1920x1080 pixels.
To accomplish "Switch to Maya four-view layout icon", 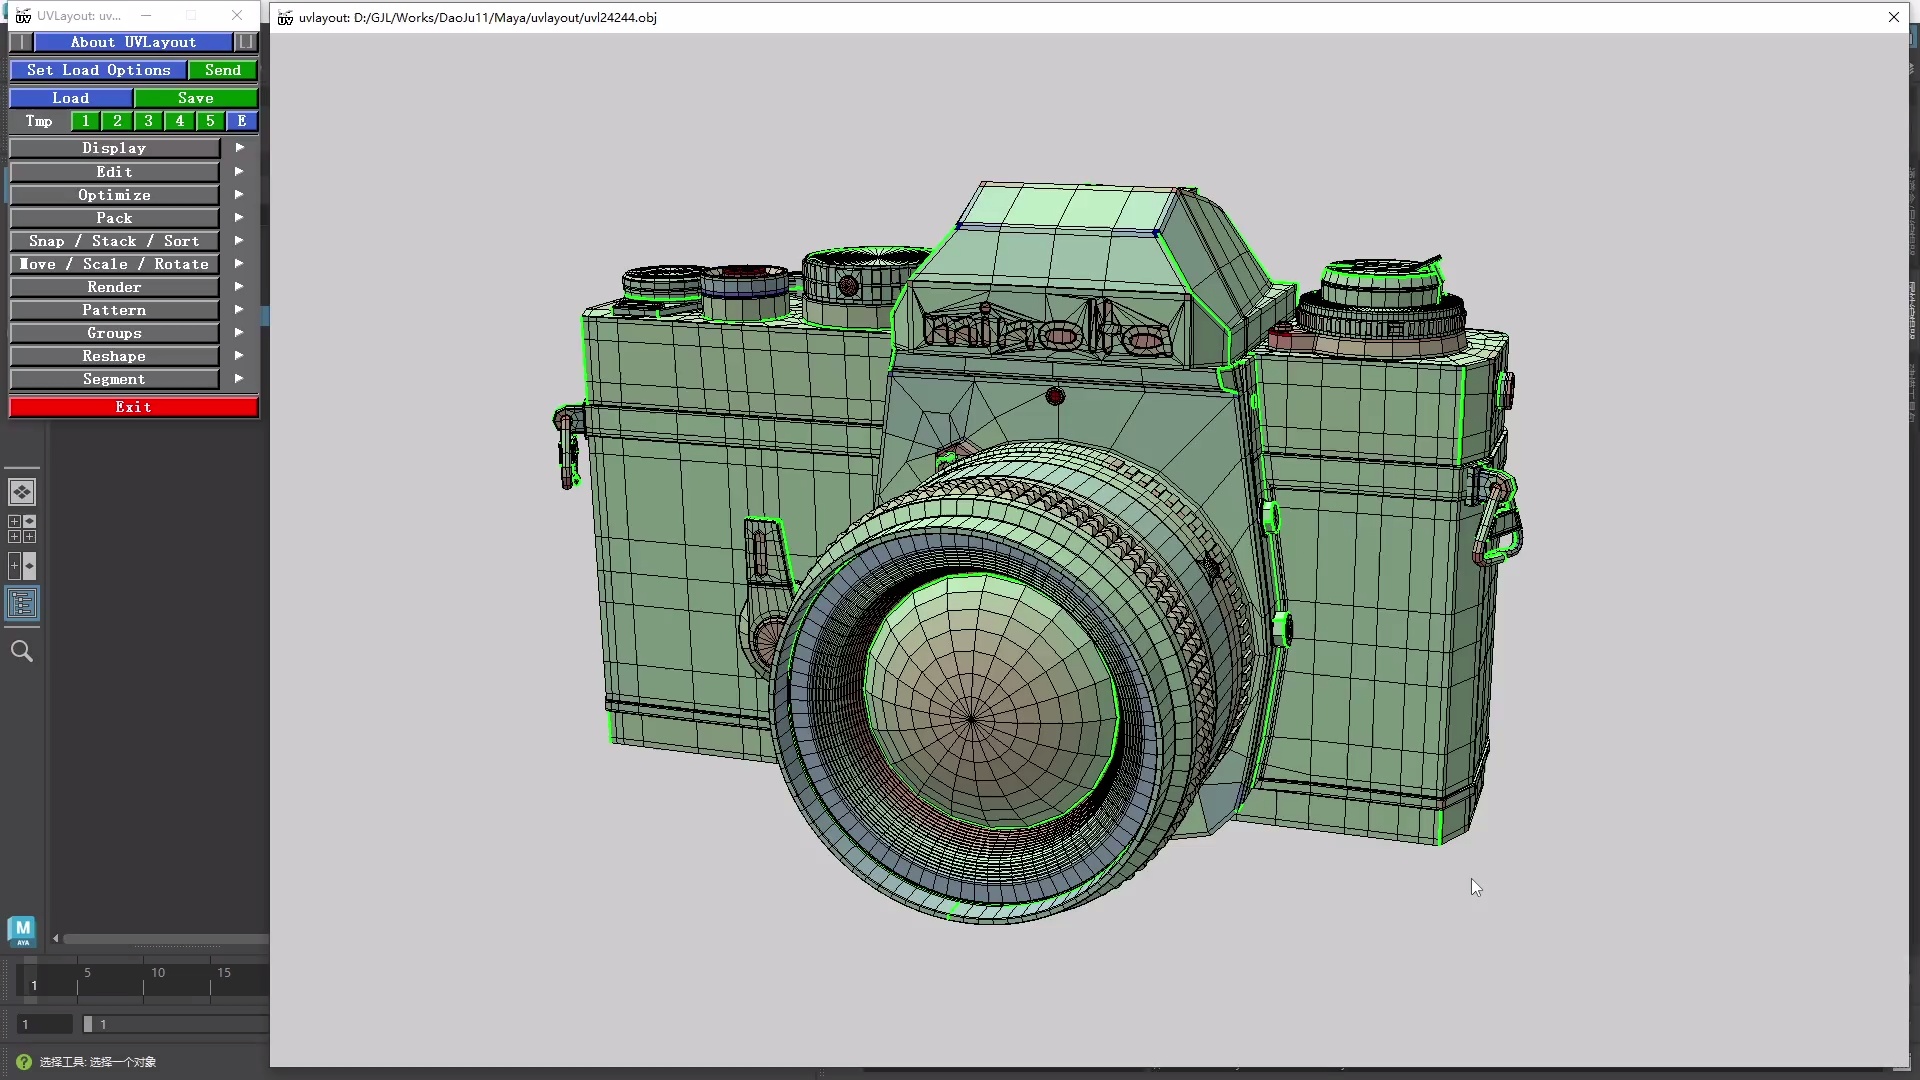I will (22, 529).
